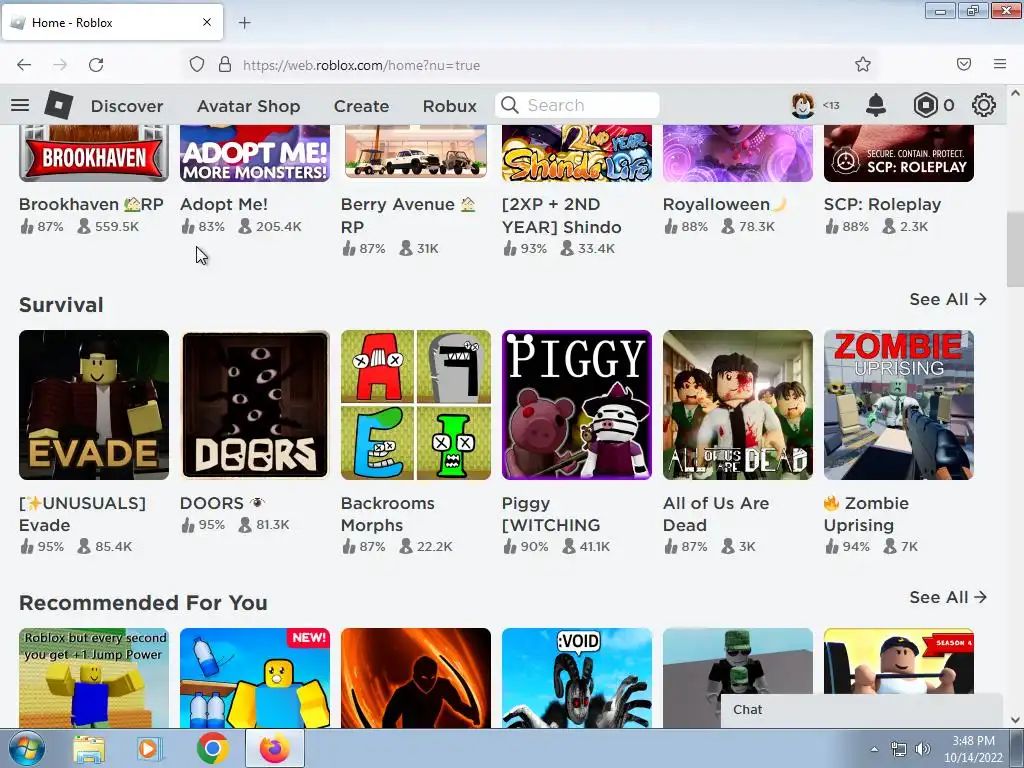Click scrollbar up arrow

tap(1015, 93)
